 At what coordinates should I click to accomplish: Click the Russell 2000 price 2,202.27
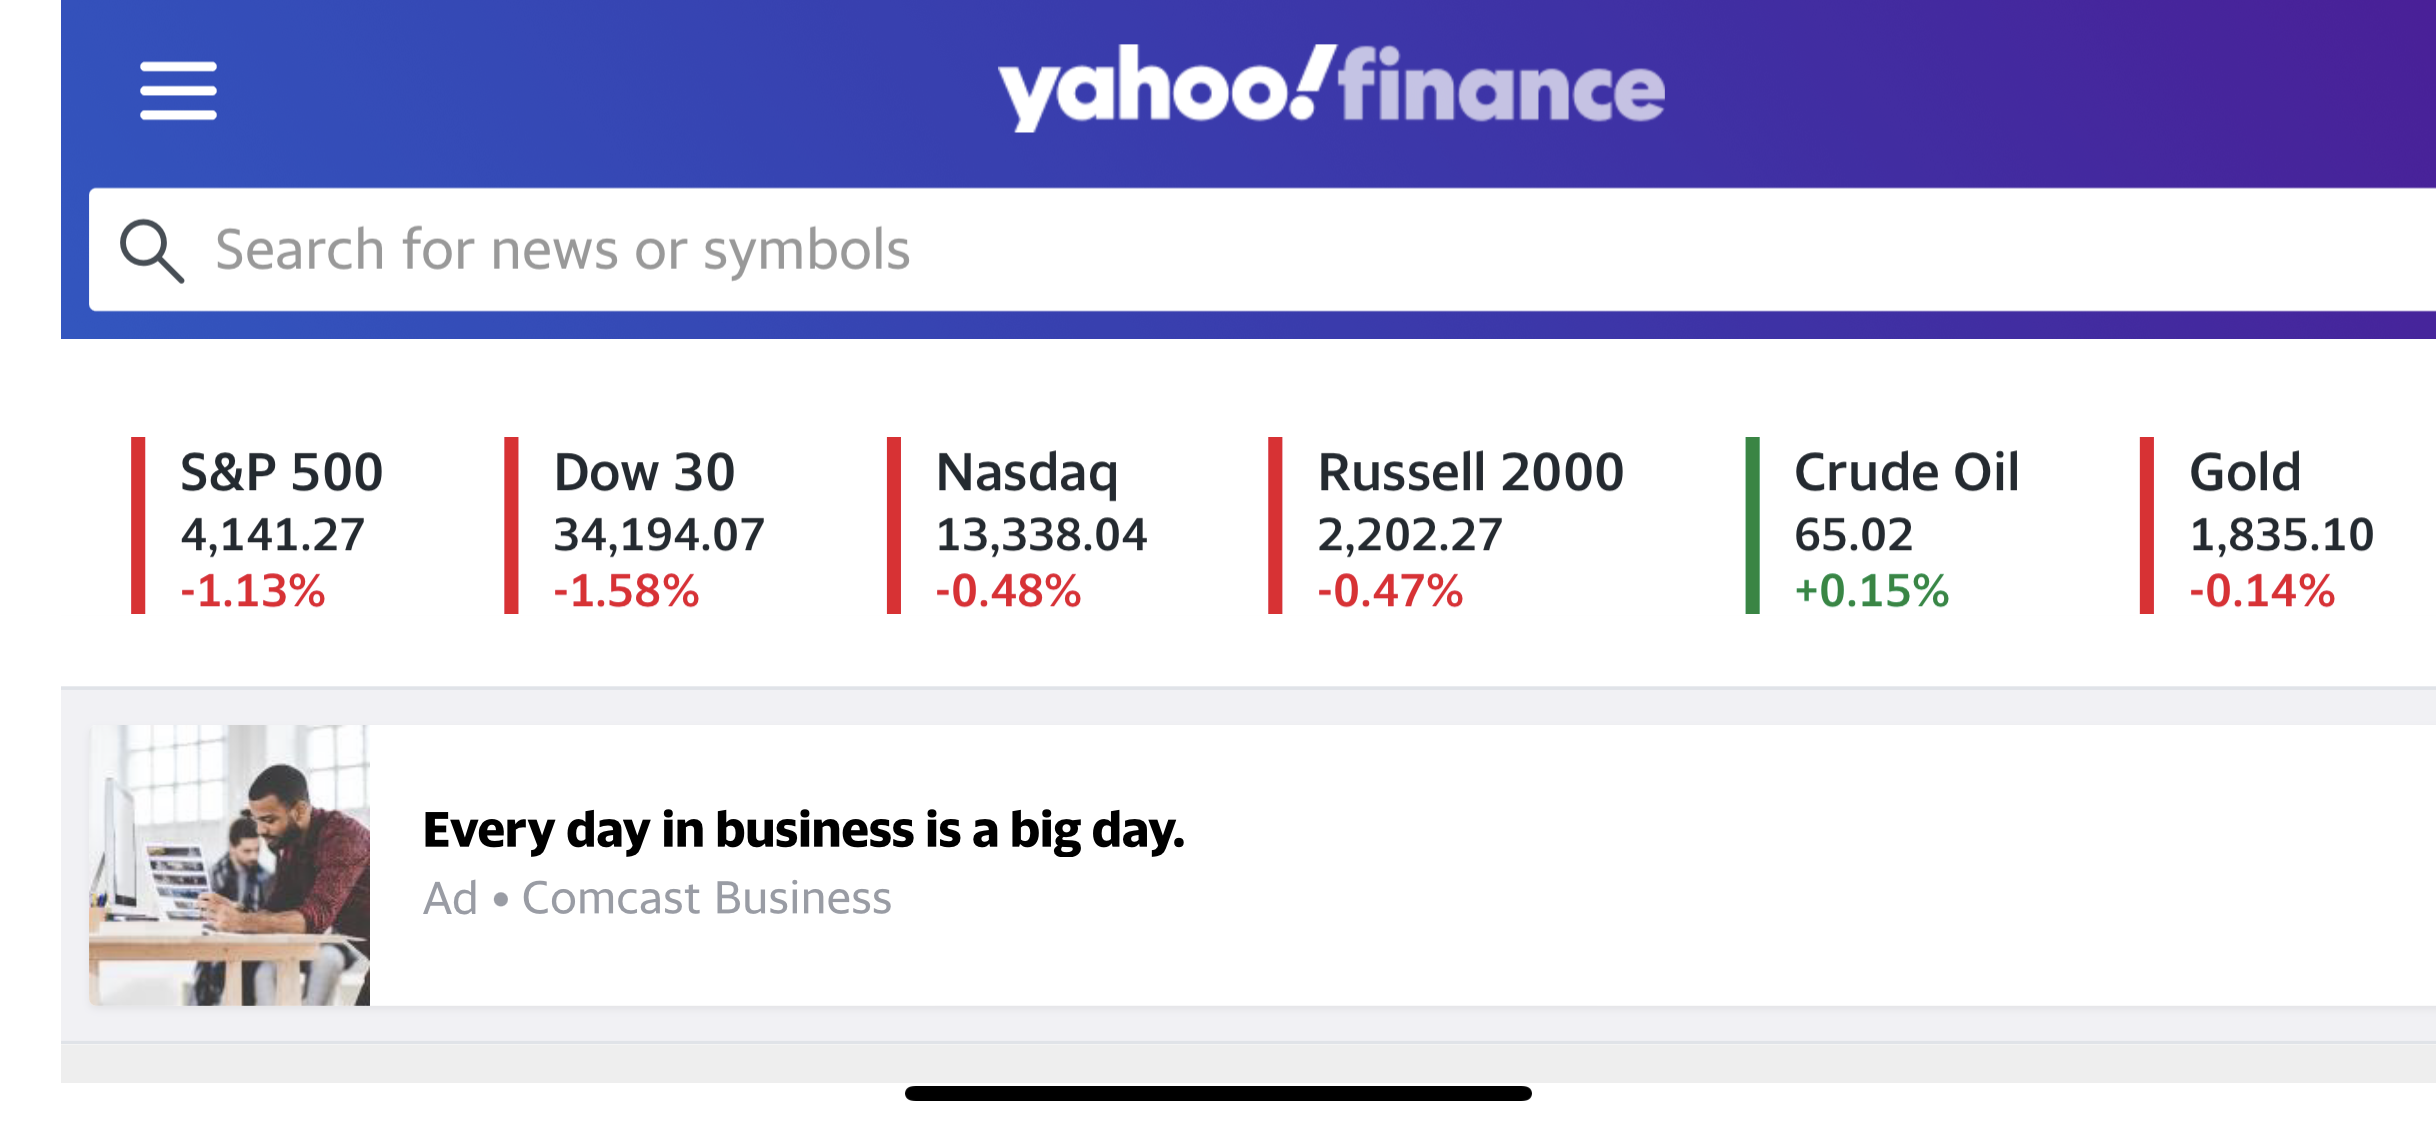point(1410,535)
